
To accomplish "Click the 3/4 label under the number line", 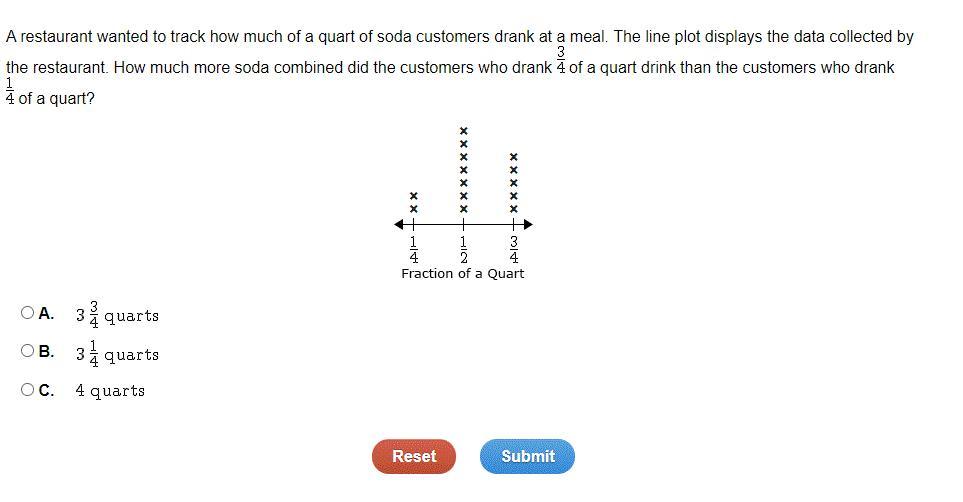I will point(514,249).
